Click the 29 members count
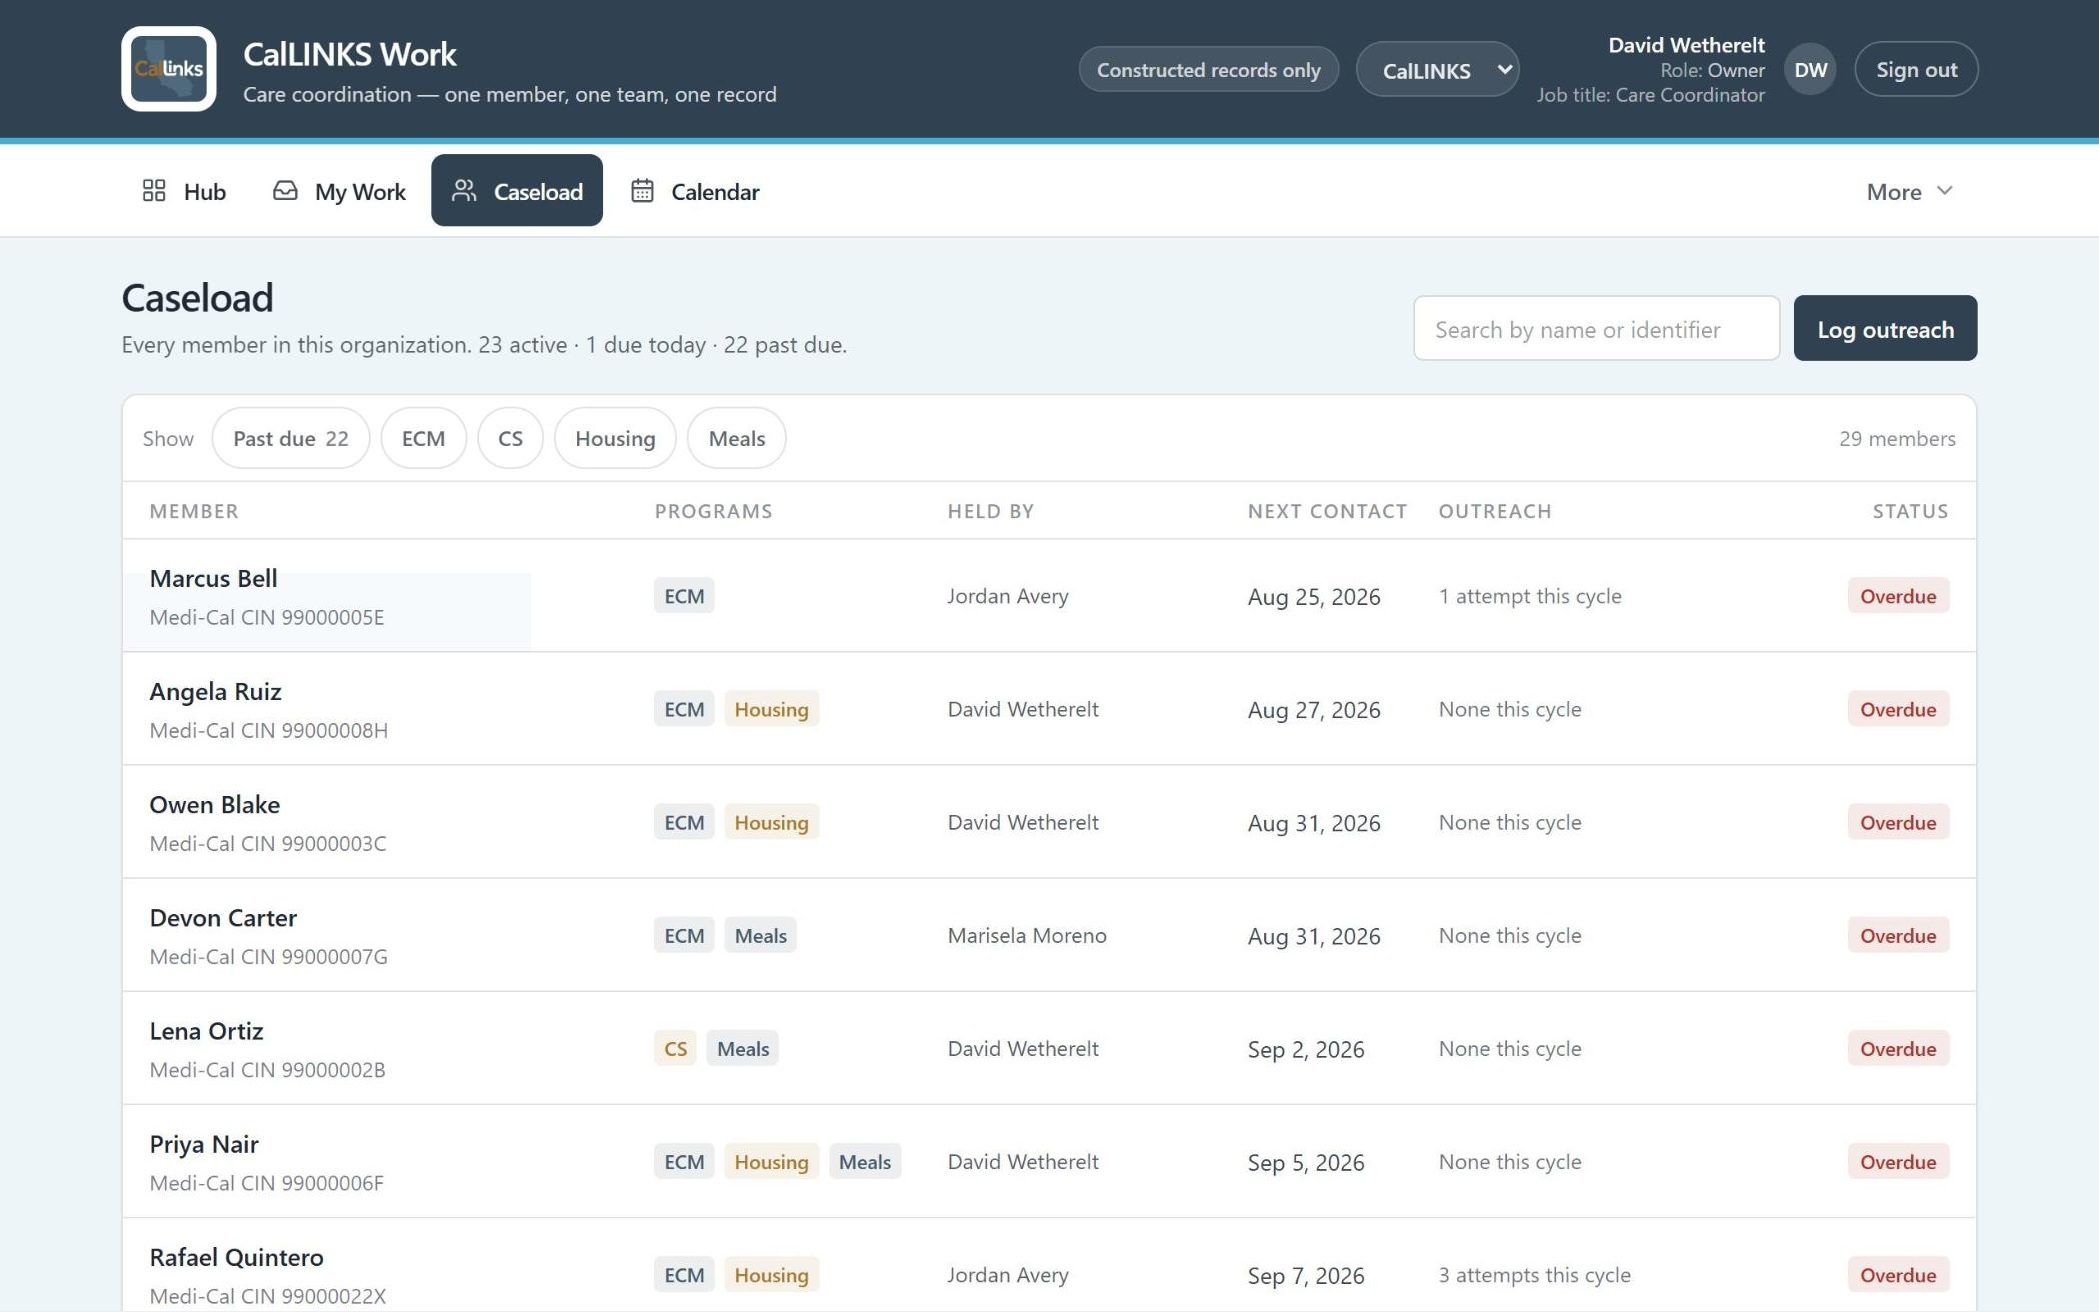The image size is (2099, 1312). (1897, 438)
